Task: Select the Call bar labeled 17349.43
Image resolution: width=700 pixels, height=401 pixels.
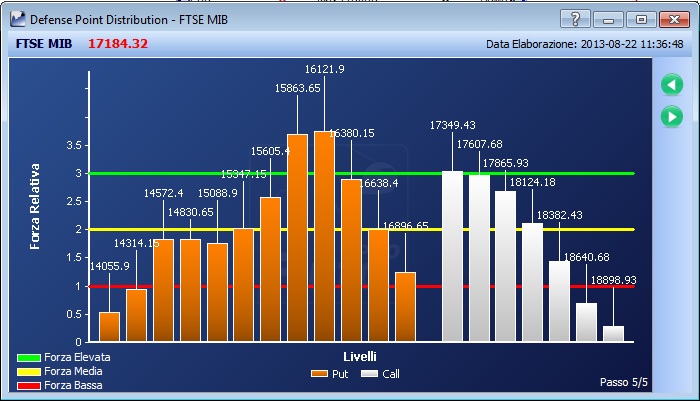Action: pyautogui.click(x=452, y=256)
